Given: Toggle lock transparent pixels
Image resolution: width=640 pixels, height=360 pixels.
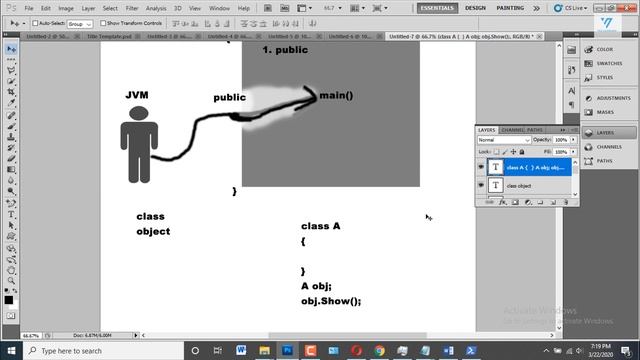Looking at the screenshot, I should 496,152.
